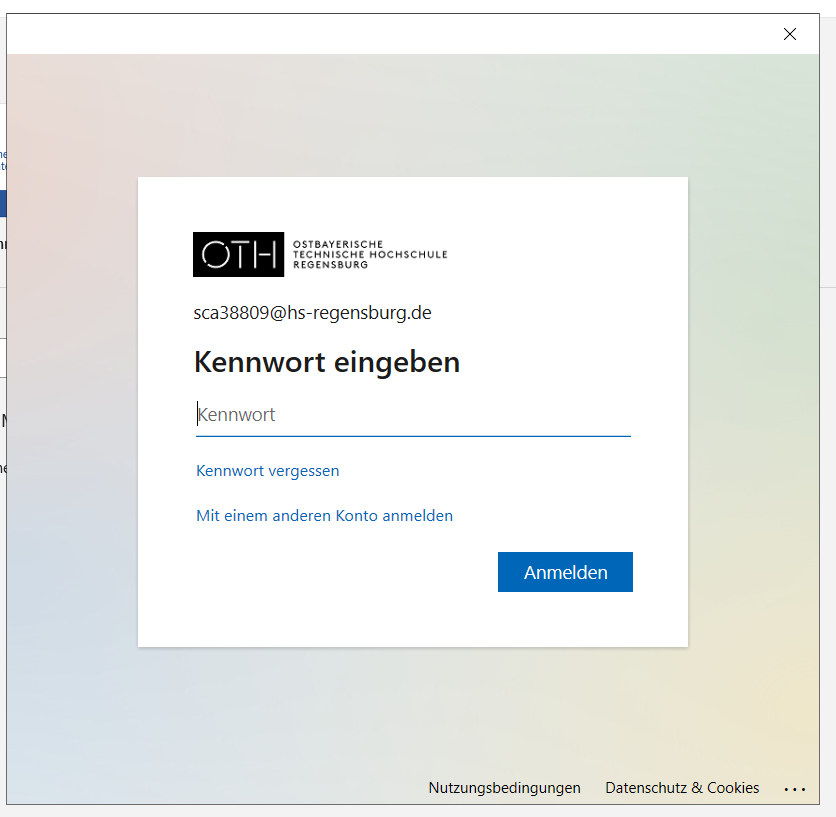Click the partially visible blue text at left edge
The height and width of the screenshot is (817, 836).
pyautogui.click(x=3, y=160)
